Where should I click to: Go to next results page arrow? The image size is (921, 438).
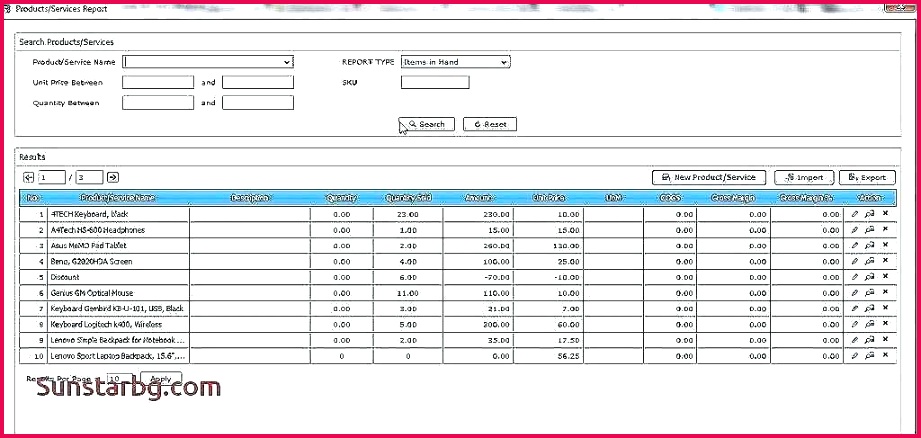click(x=113, y=177)
